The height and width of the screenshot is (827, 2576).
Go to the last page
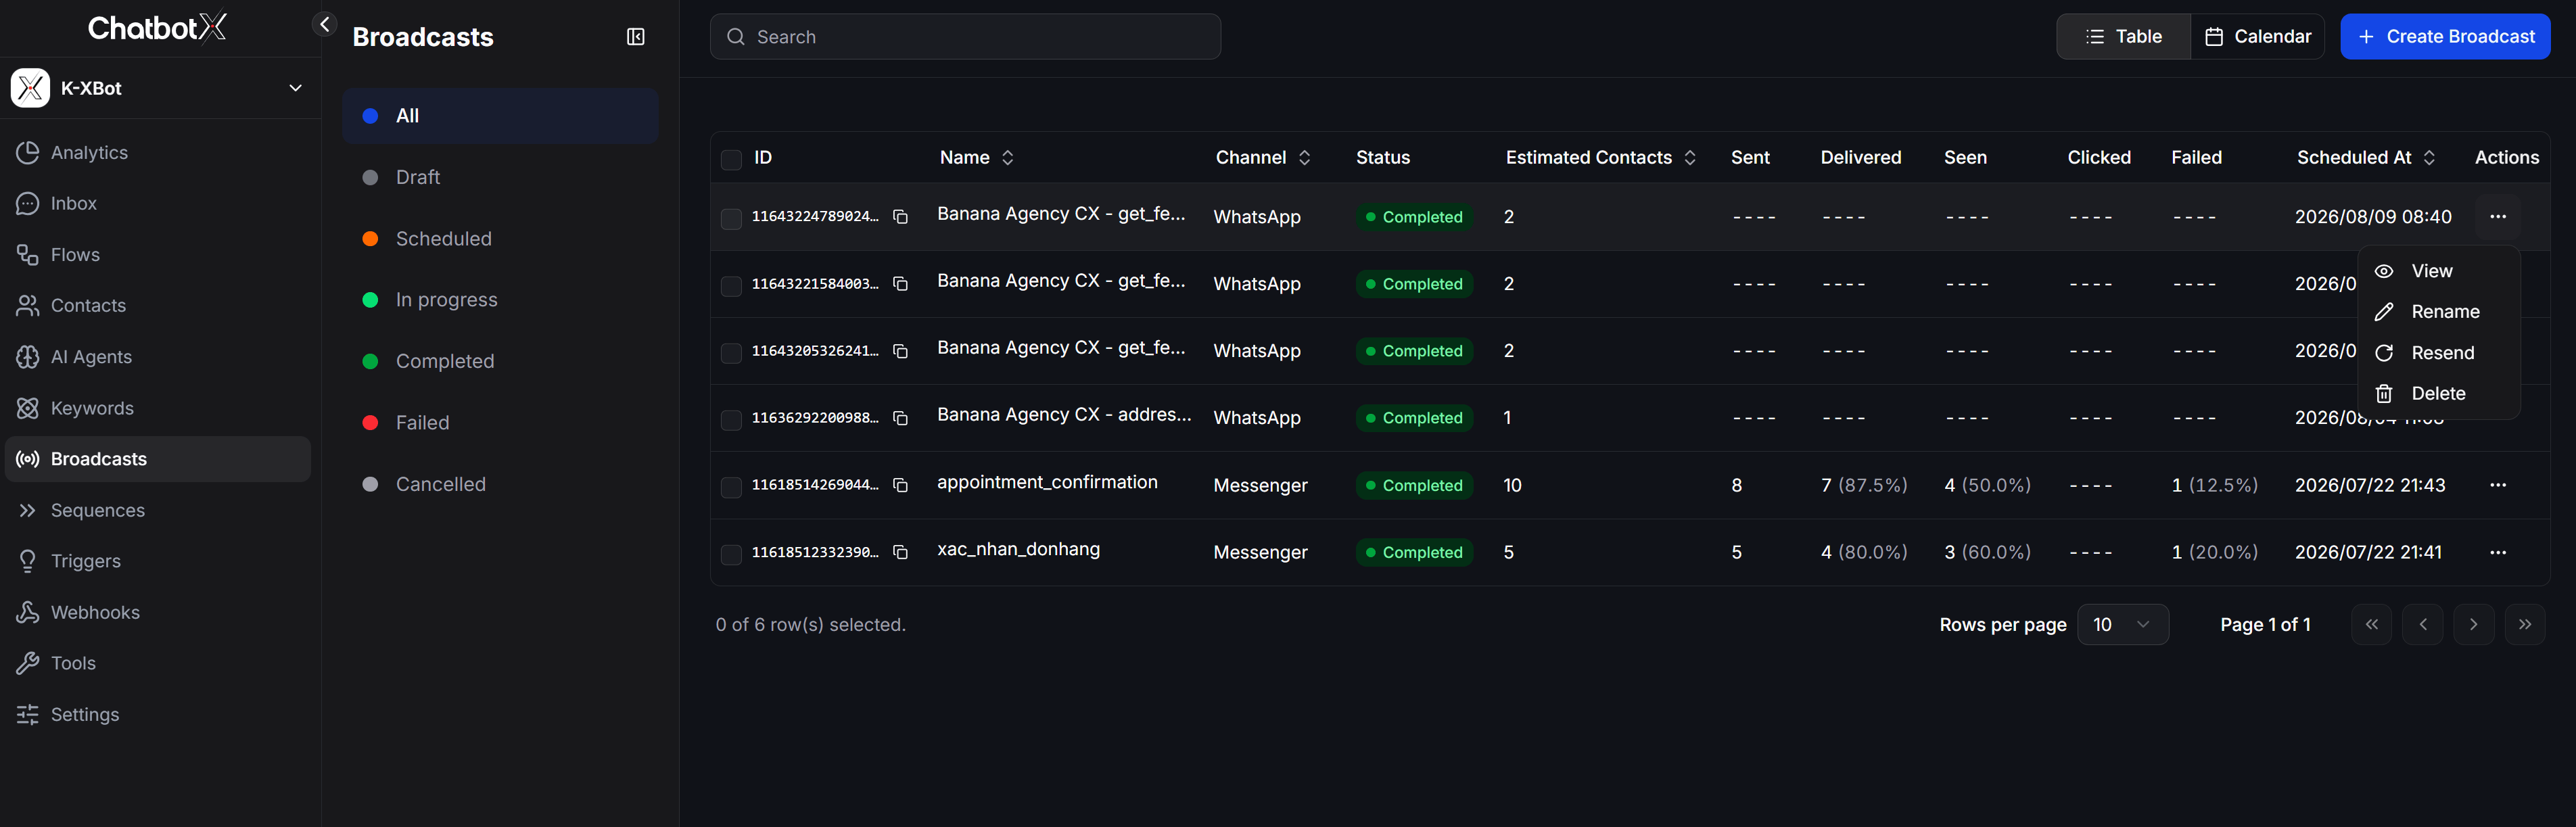click(x=2524, y=624)
